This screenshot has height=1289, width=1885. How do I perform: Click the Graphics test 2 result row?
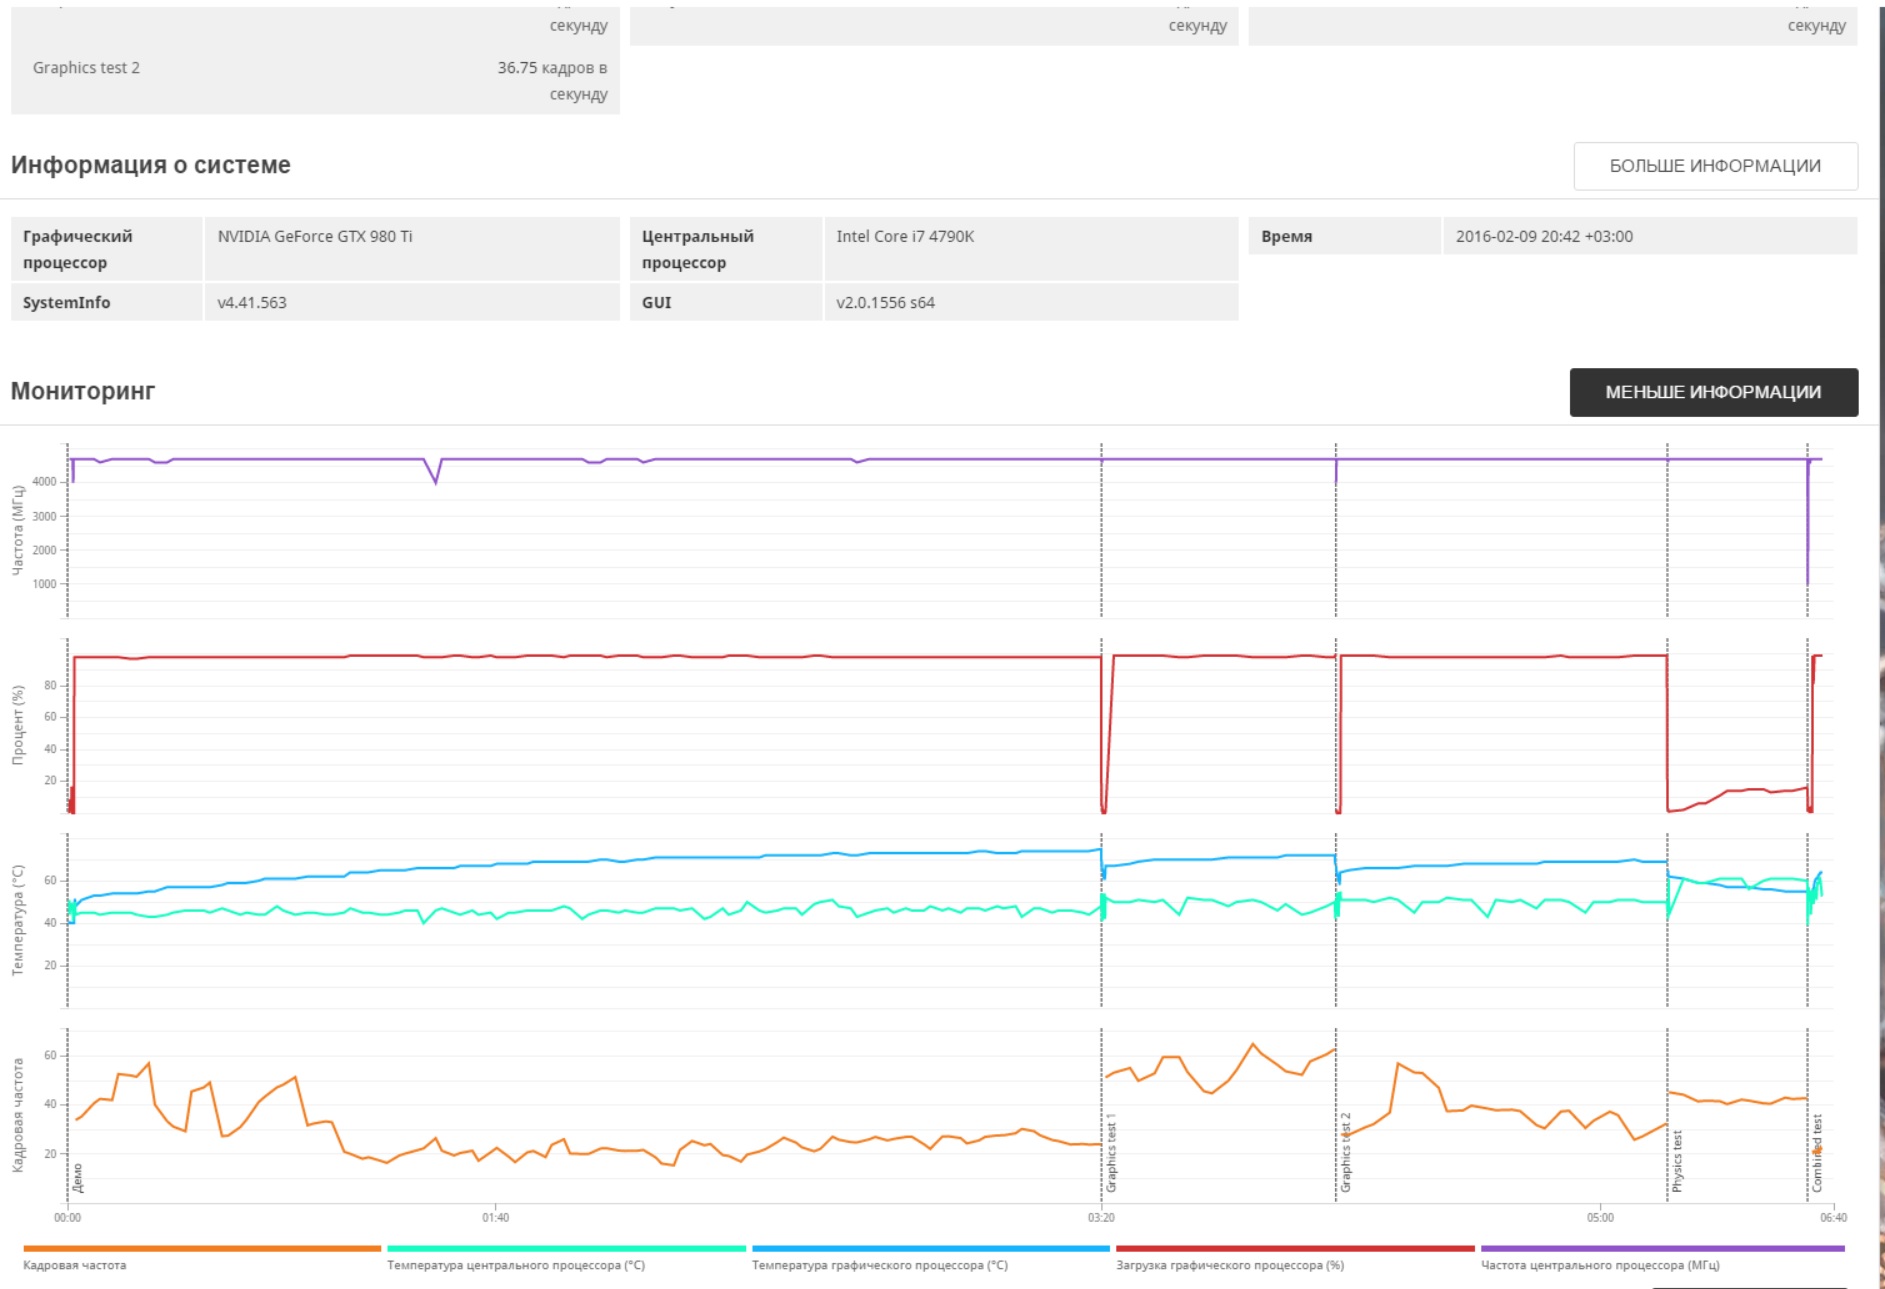point(315,80)
